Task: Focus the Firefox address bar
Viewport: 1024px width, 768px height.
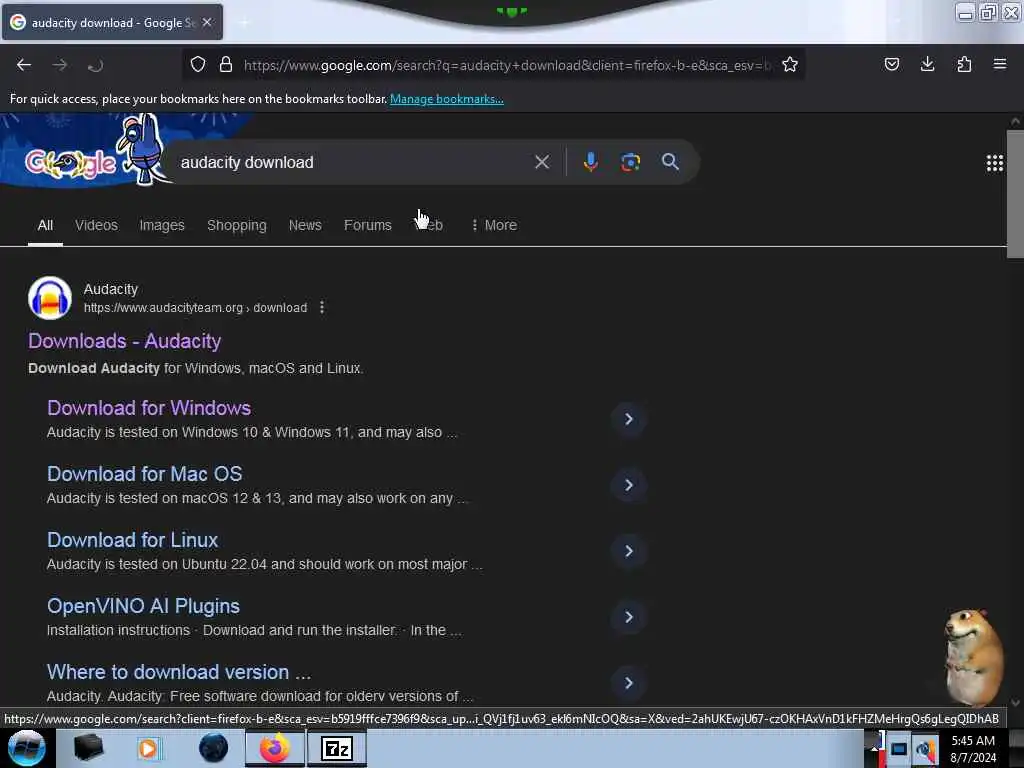Action: click(x=507, y=65)
